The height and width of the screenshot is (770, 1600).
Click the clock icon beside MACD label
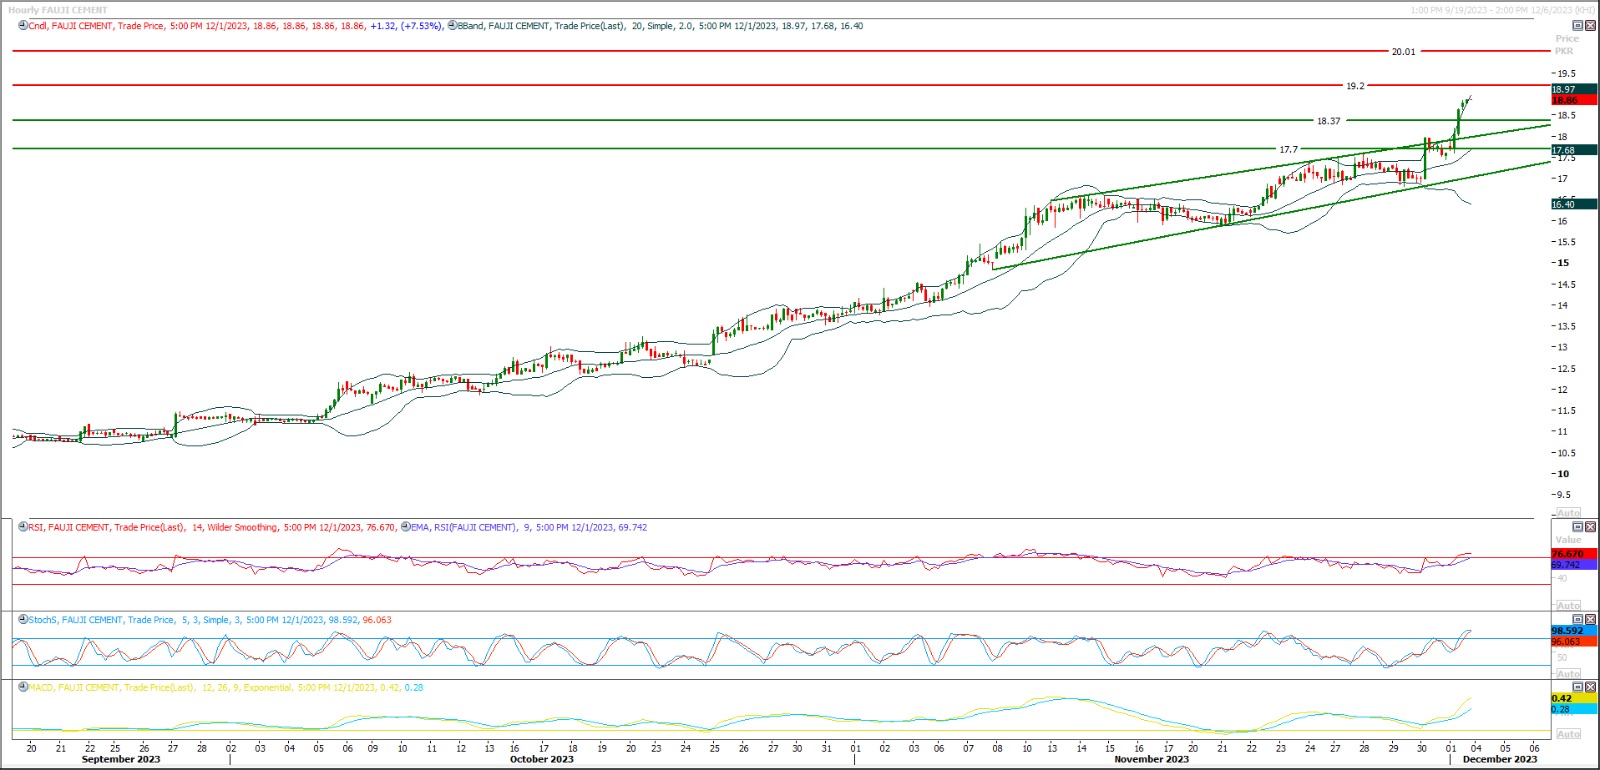pos(23,688)
